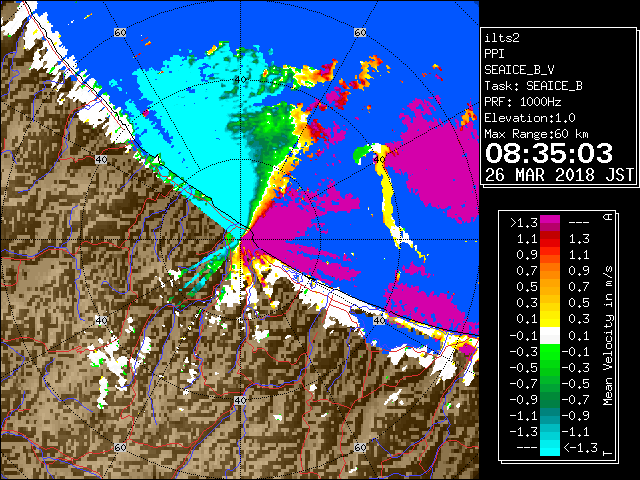Click the radar origin where dotted axes cross

240,240
